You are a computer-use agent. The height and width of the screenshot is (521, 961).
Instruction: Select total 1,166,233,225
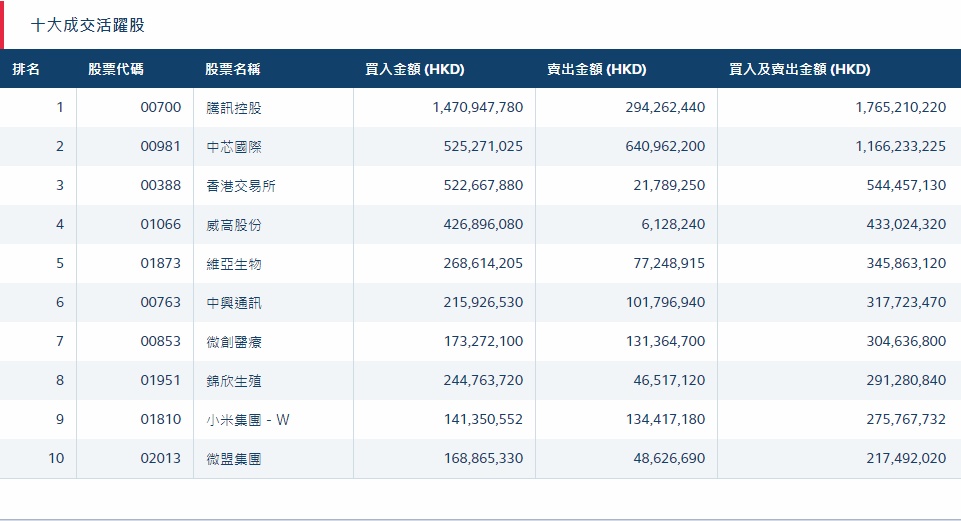(x=901, y=146)
